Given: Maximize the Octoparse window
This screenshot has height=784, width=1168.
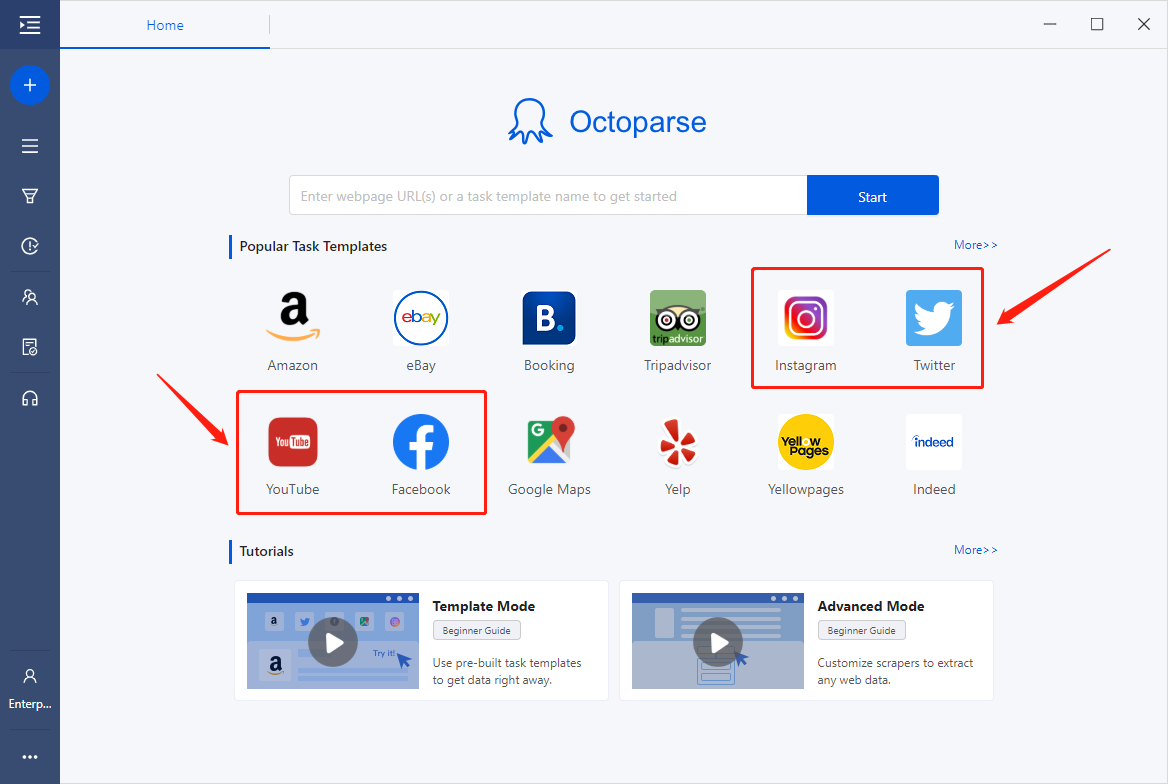Looking at the screenshot, I should [x=1097, y=25].
